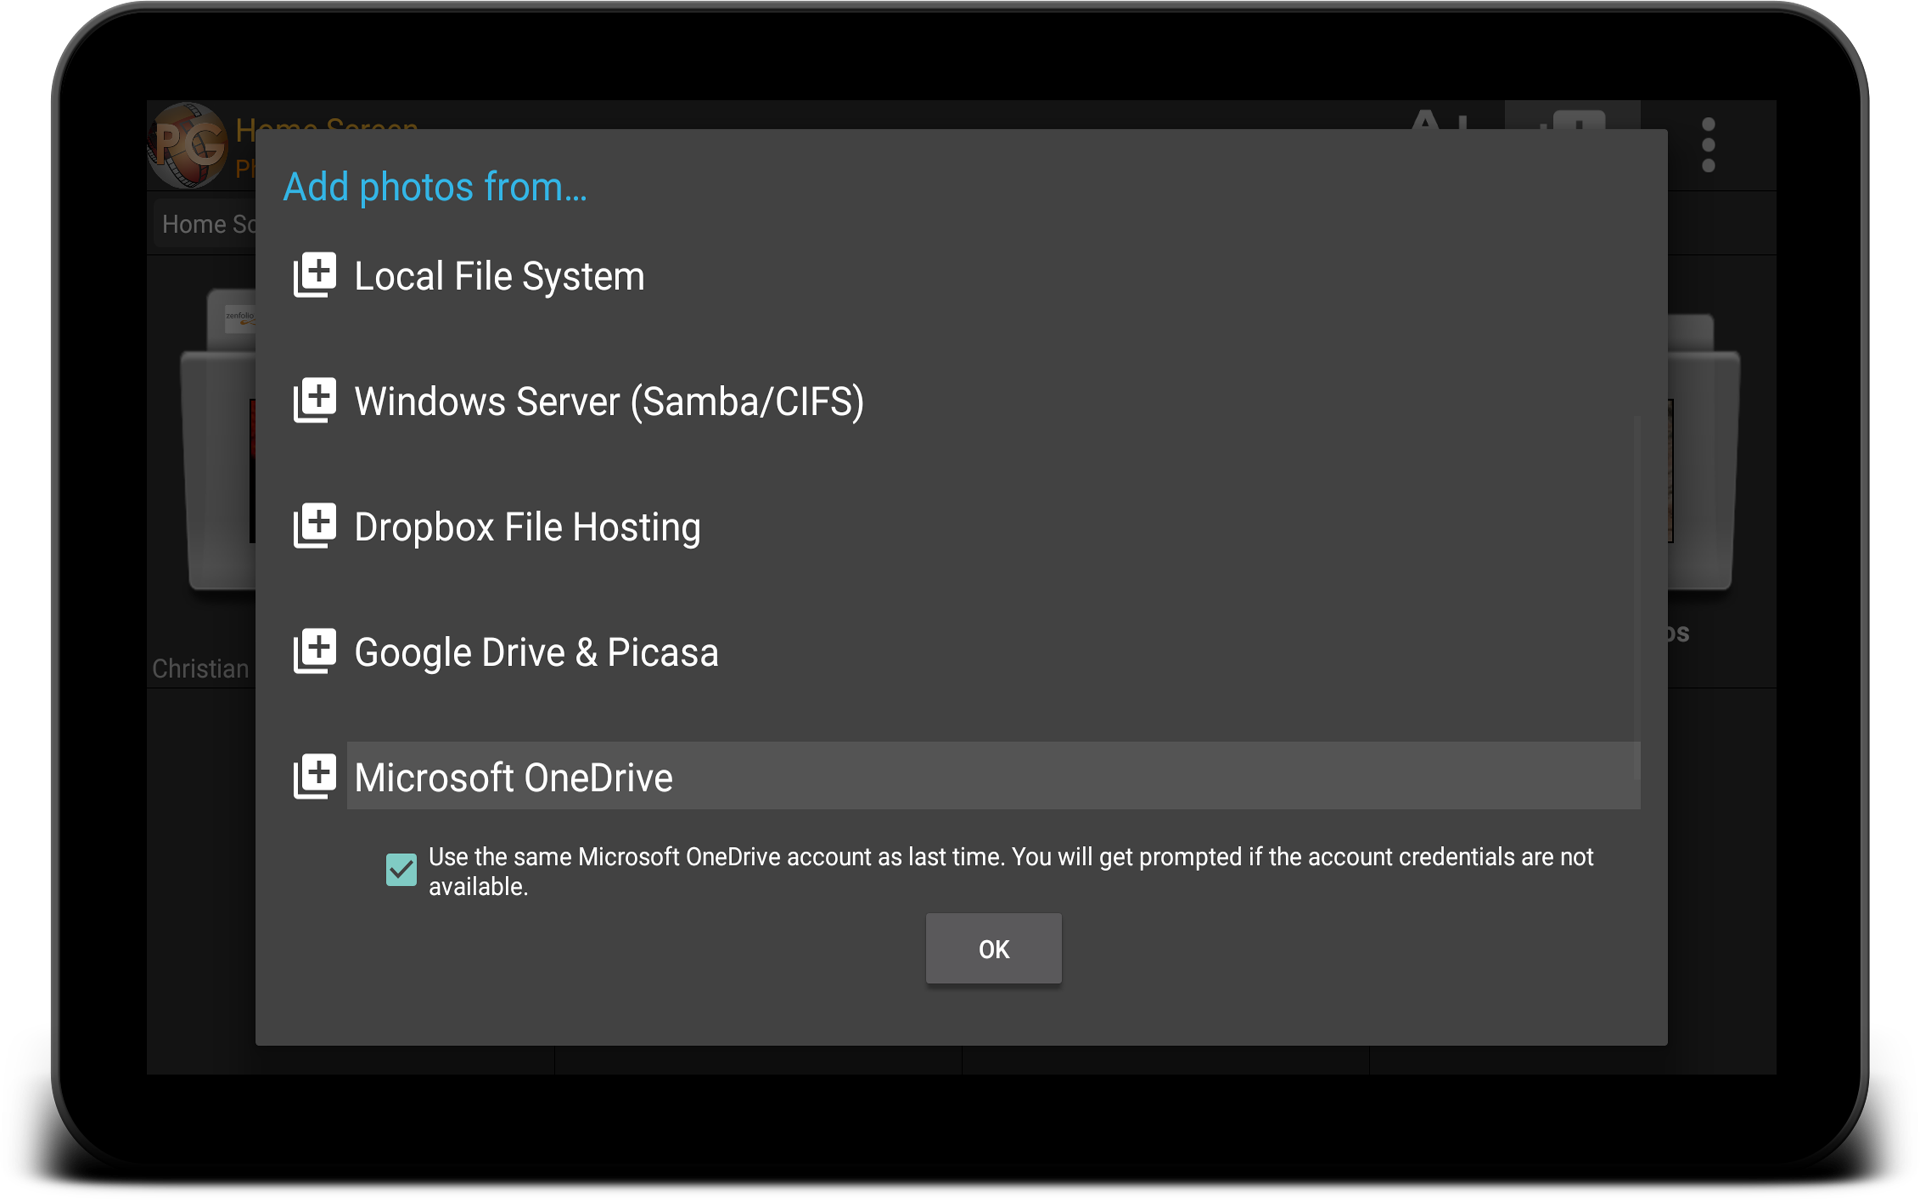Choose Windows Server (Samba/CIFS) entry
Image resolution: width=1920 pixels, height=1200 pixels.
click(608, 402)
